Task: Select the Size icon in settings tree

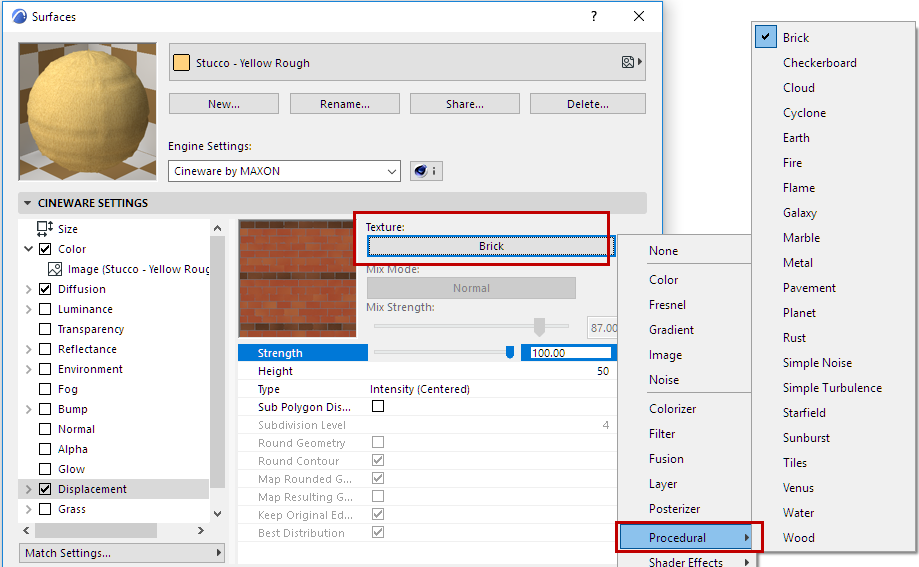Action: pos(45,229)
